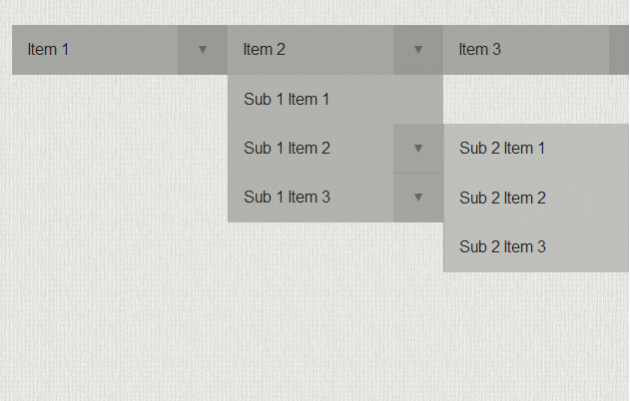Image resolution: width=630 pixels, height=401 pixels.
Task: Select Item 2 in the menu bar
Action: point(265,49)
